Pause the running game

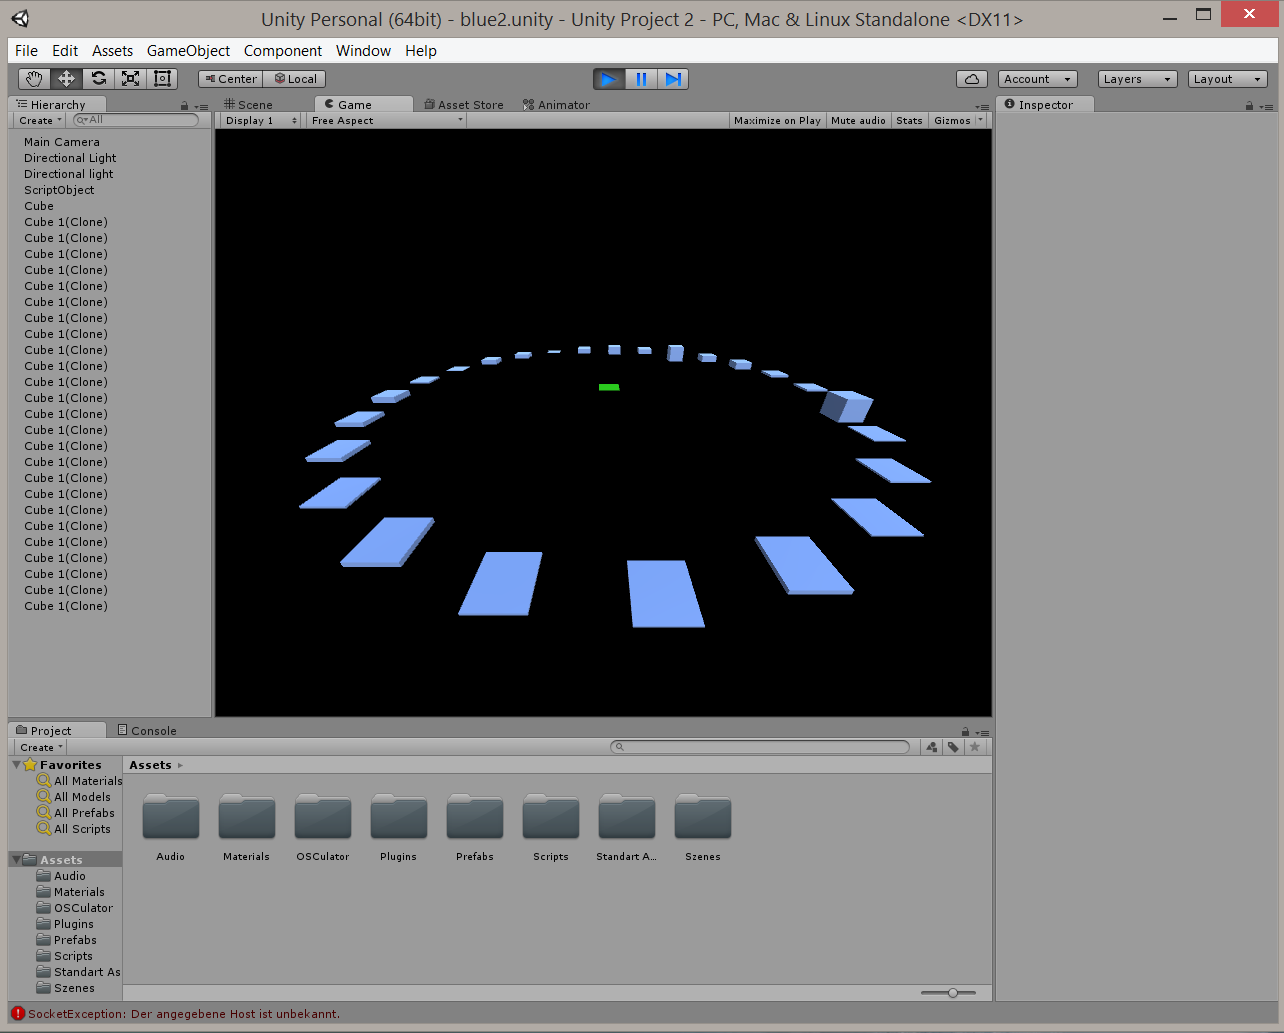click(641, 79)
